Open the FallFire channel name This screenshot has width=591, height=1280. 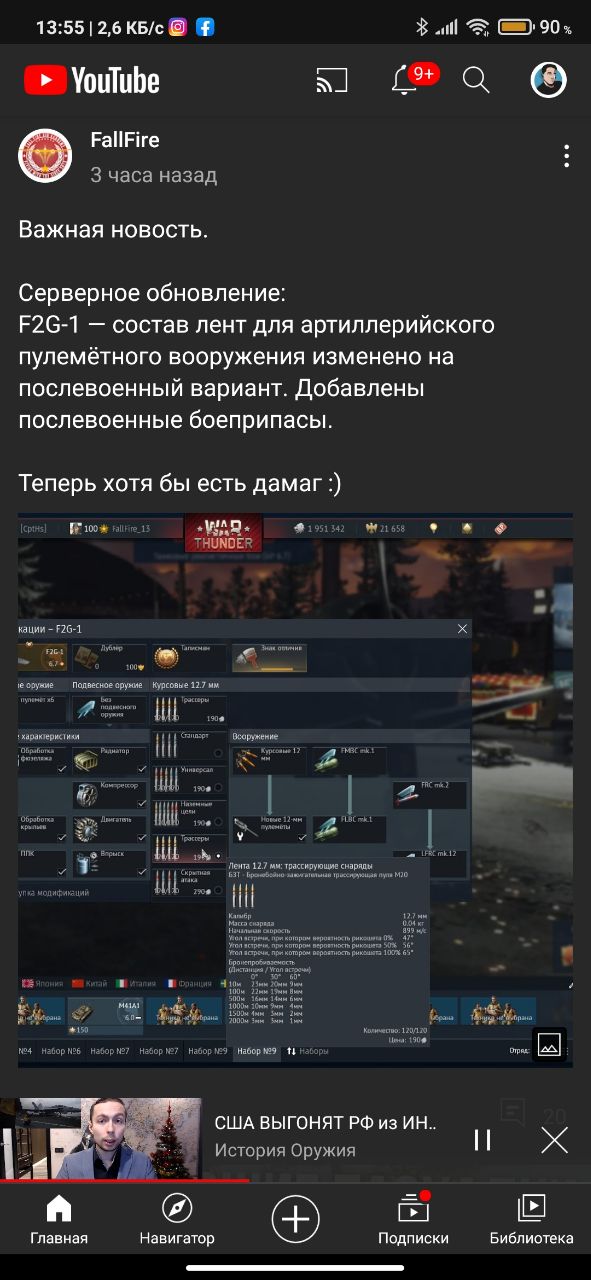coord(125,139)
